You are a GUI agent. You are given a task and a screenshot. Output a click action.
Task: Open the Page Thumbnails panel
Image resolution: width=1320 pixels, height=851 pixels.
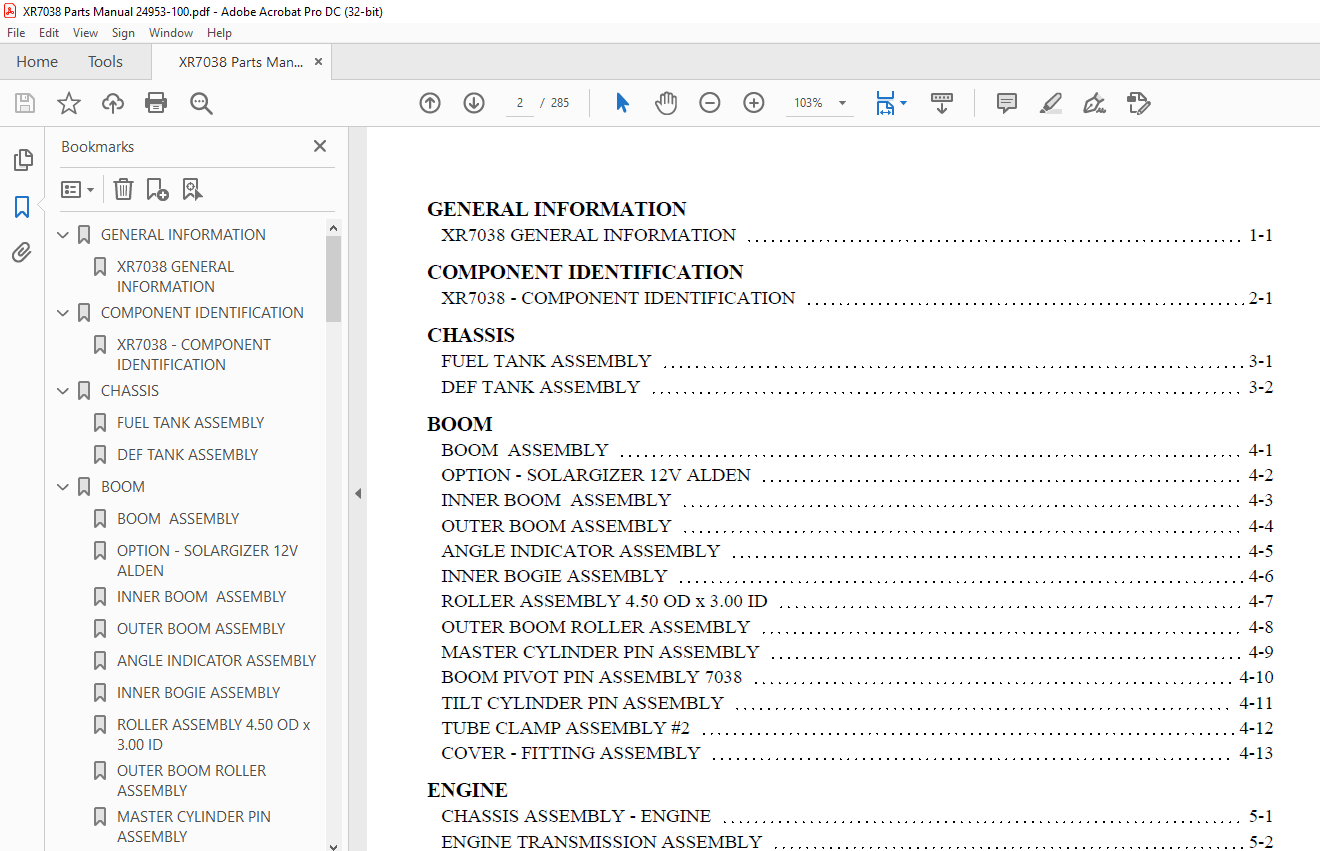point(22,160)
